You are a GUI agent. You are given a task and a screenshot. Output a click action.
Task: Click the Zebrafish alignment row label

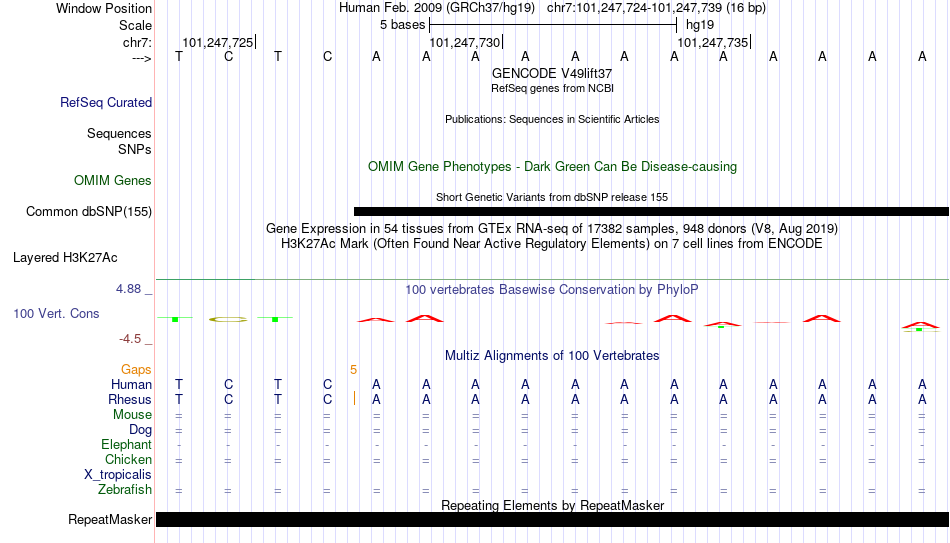tap(125, 490)
